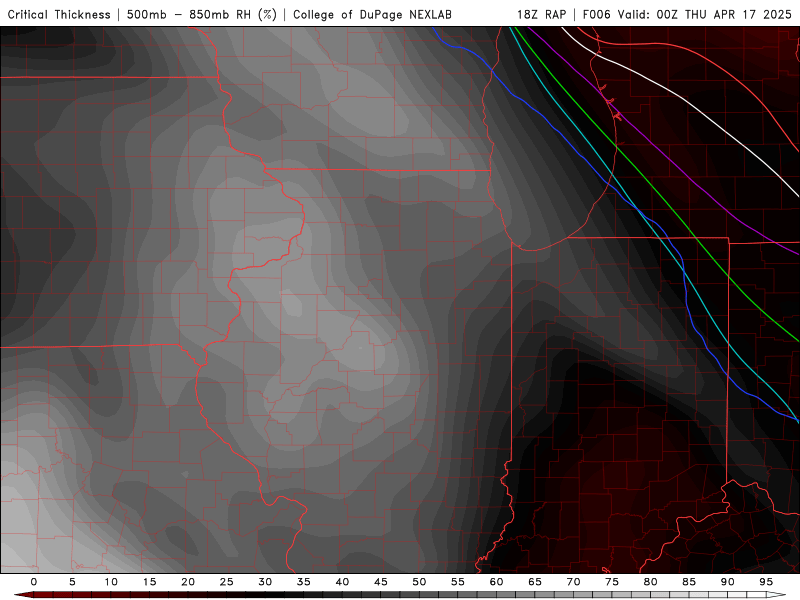Click the 0 label on the color scale

pos(34,582)
